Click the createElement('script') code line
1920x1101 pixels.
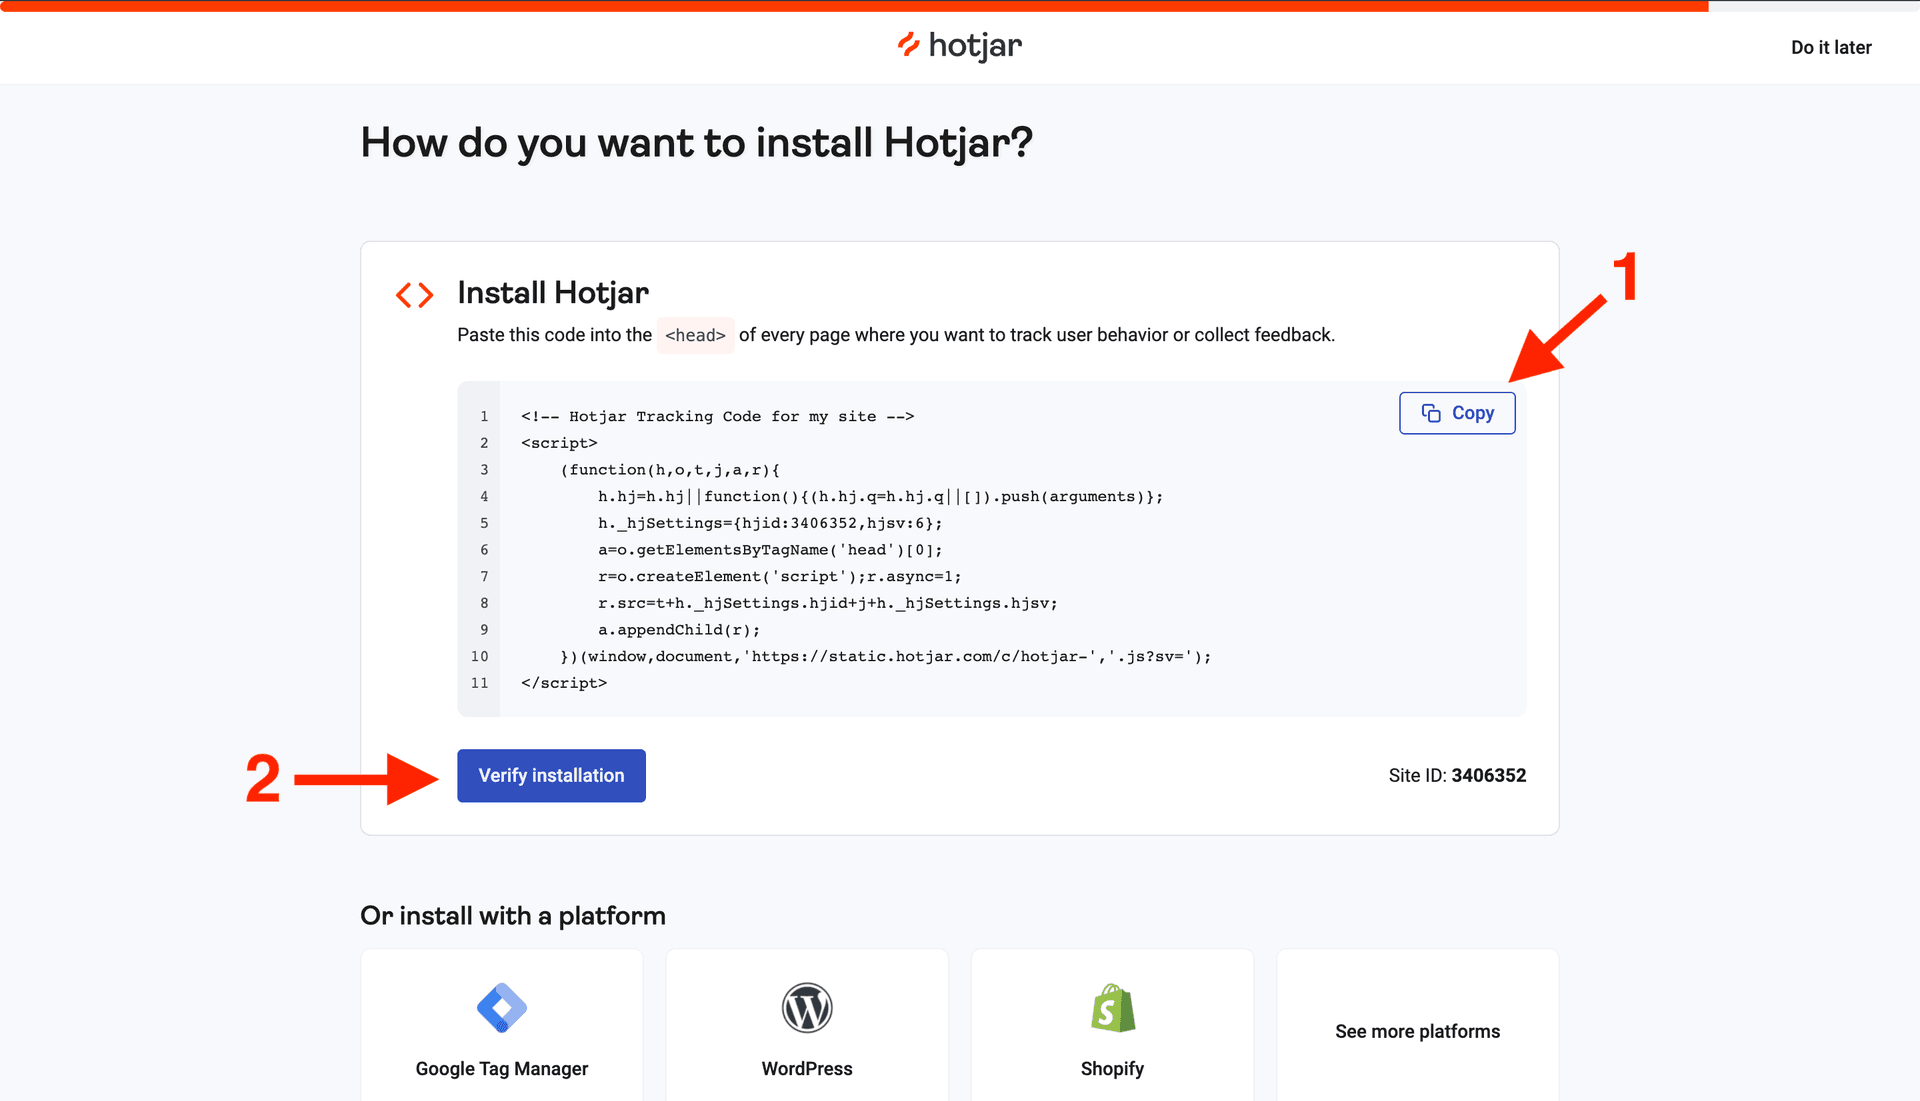tap(779, 576)
